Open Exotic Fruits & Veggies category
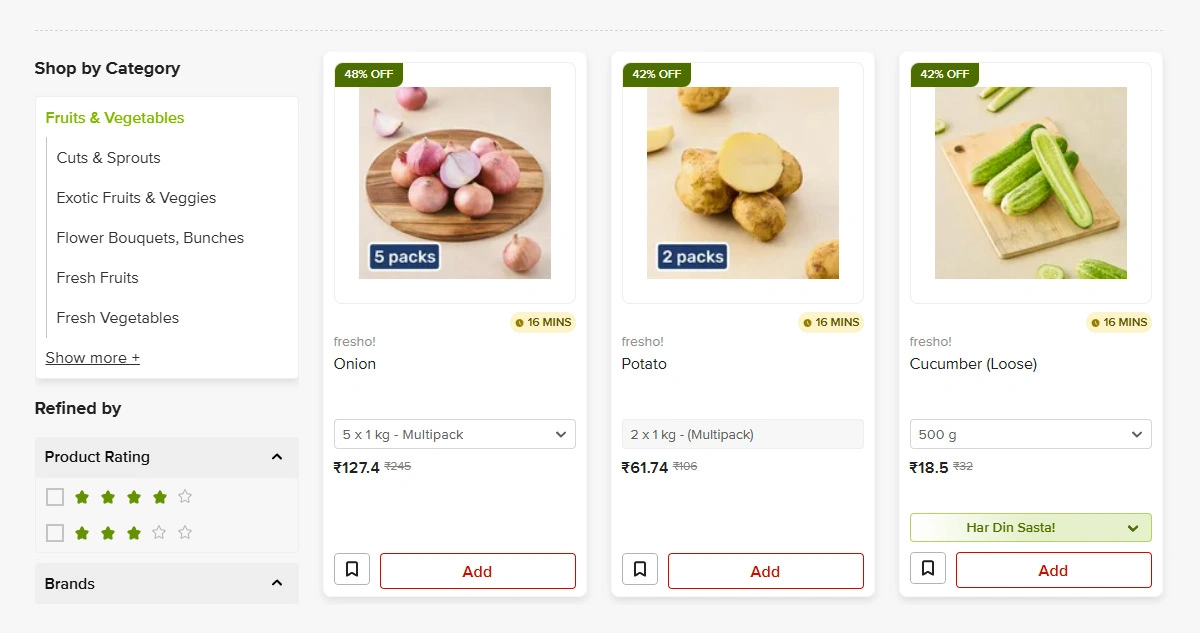 tap(136, 198)
